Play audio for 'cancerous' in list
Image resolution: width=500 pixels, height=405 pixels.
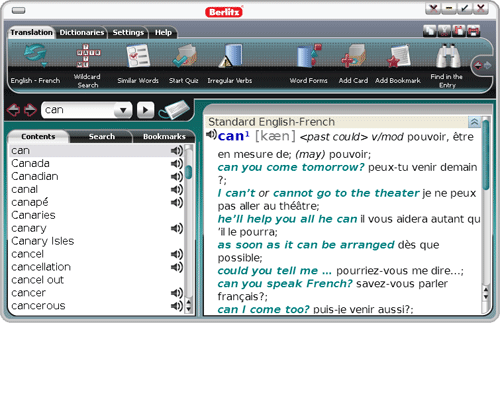tap(177, 306)
